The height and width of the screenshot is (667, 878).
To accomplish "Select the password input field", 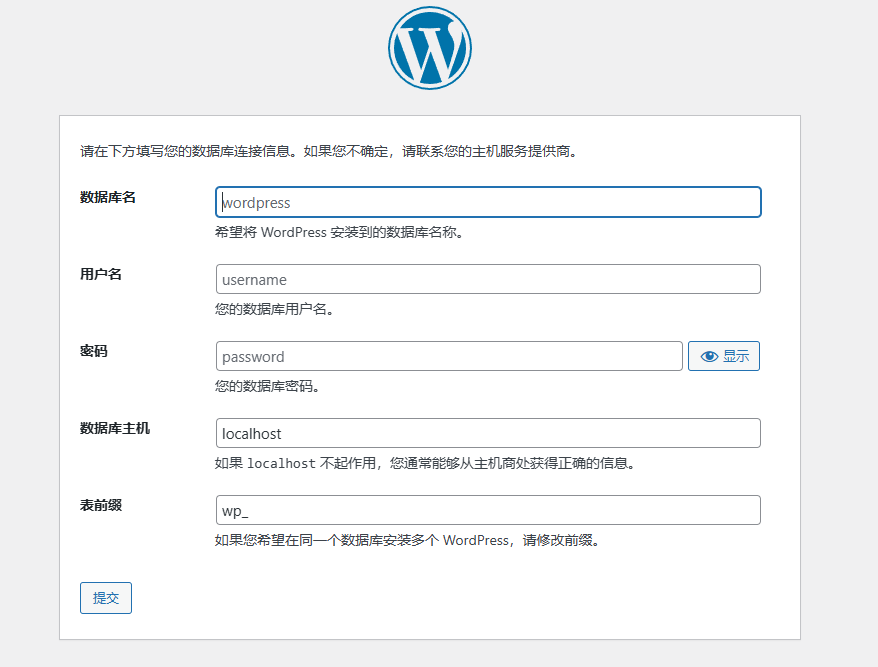I will point(448,355).
